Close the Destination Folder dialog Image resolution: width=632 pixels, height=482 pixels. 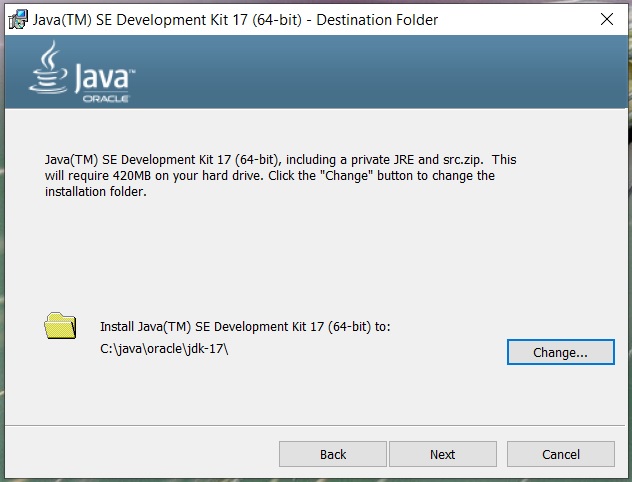607,19
